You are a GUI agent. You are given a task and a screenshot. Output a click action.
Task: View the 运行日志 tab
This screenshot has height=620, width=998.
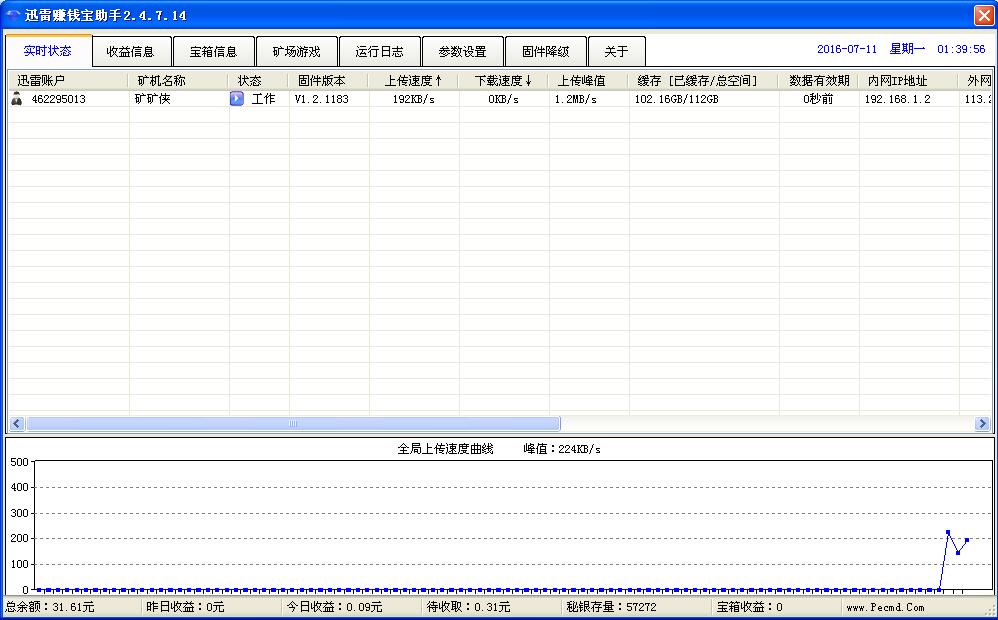pos(379,52)
